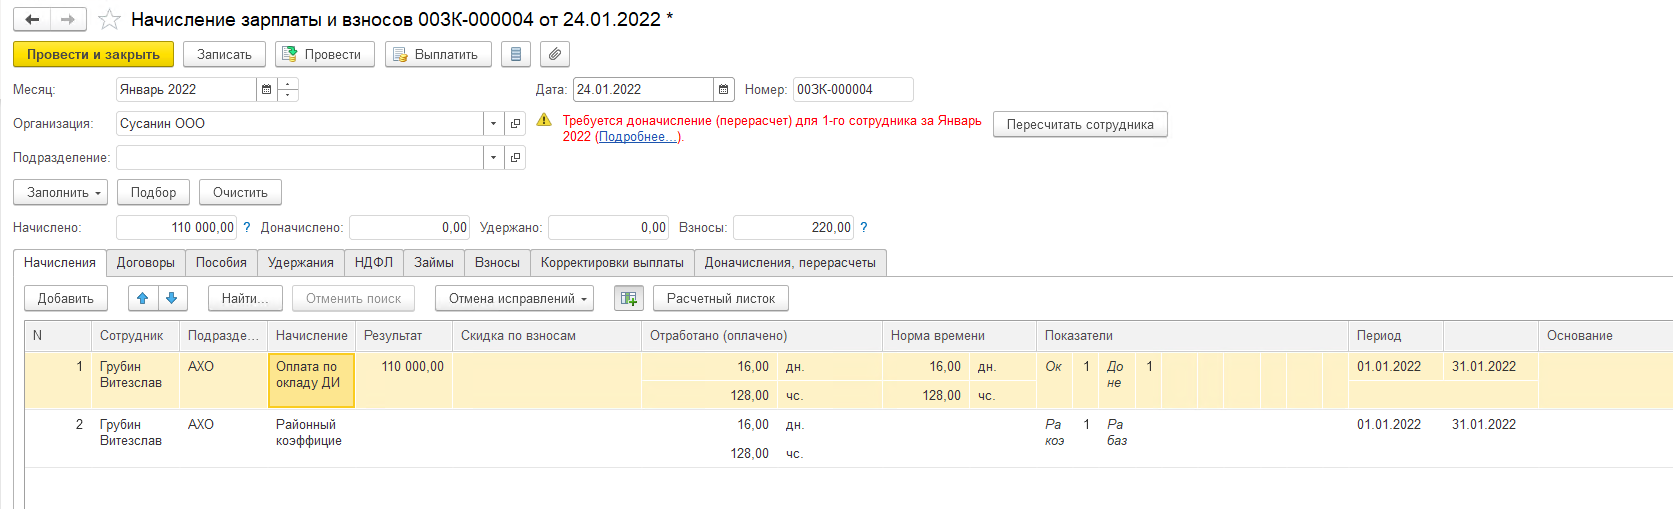Open the Заполнить dropdown button
The height and width of the screenshot is (509, 1673).
pos(64,192)
